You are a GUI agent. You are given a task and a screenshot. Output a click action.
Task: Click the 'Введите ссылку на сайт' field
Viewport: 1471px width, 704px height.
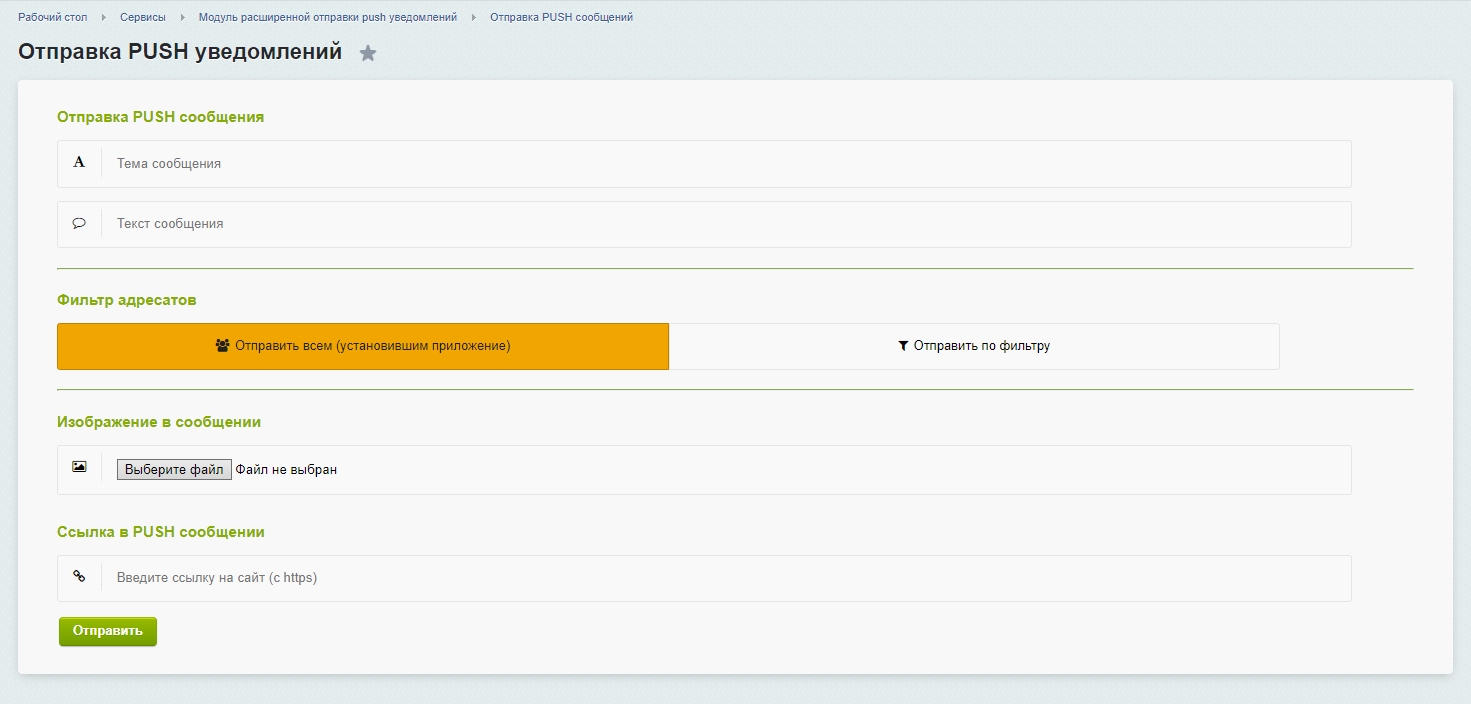tap(725, 578)
